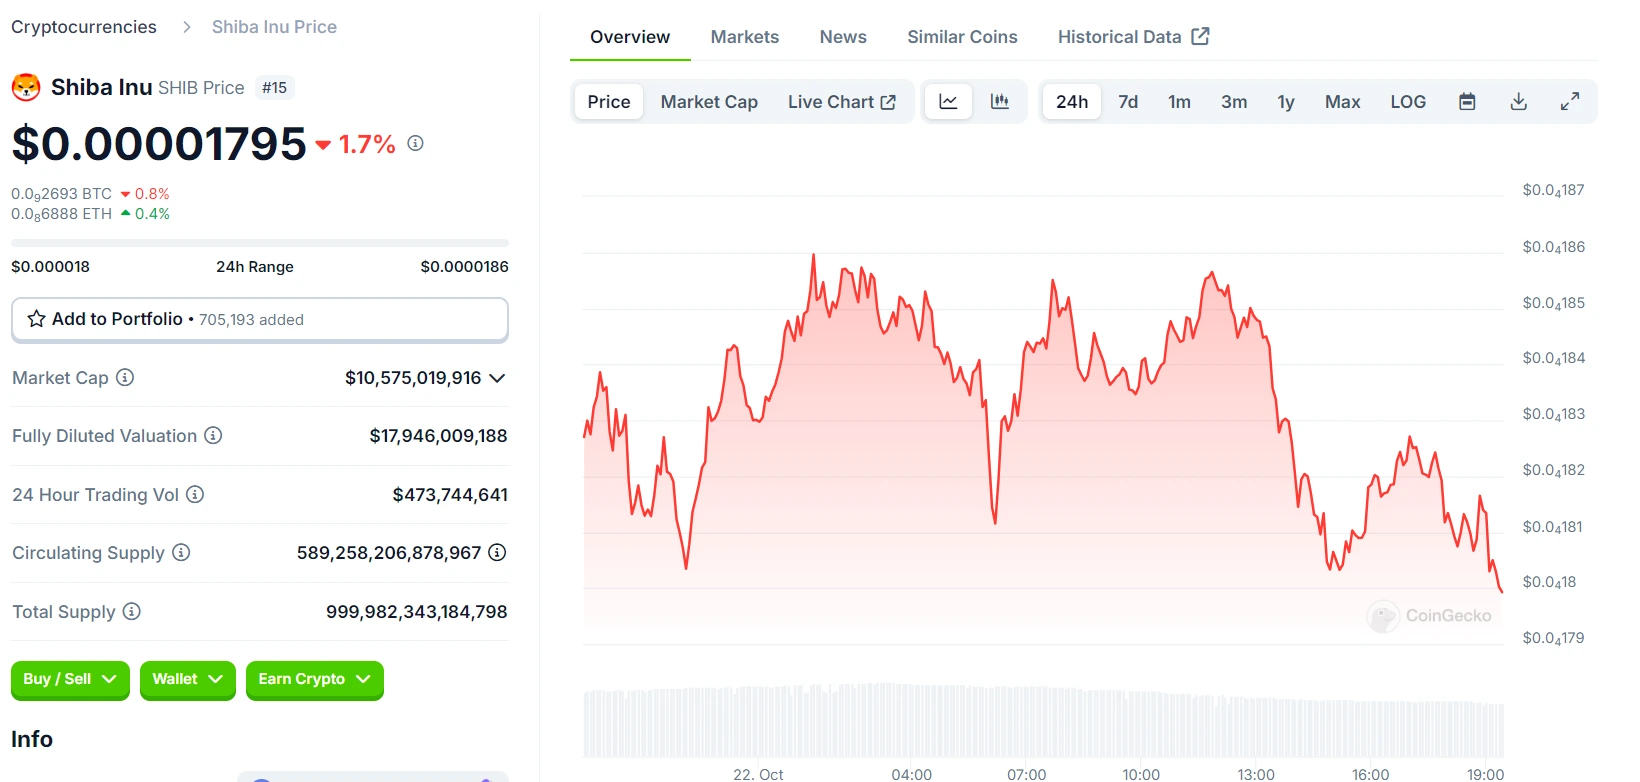Open the Similar Coins tab
The height and width of the screenshot is (782, 1640).
pyautogui.click(x=962, y=37)
